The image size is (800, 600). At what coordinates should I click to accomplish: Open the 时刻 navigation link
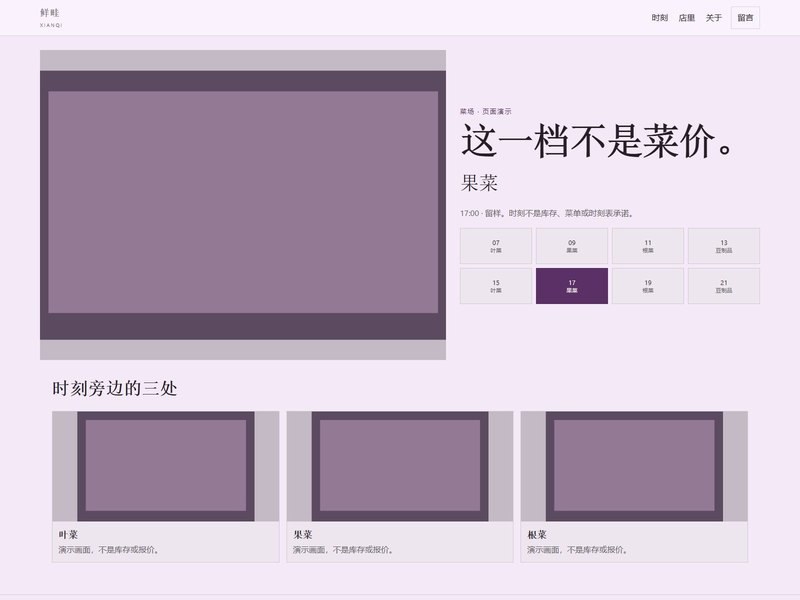pyautogui.click(x=659, y=18)
